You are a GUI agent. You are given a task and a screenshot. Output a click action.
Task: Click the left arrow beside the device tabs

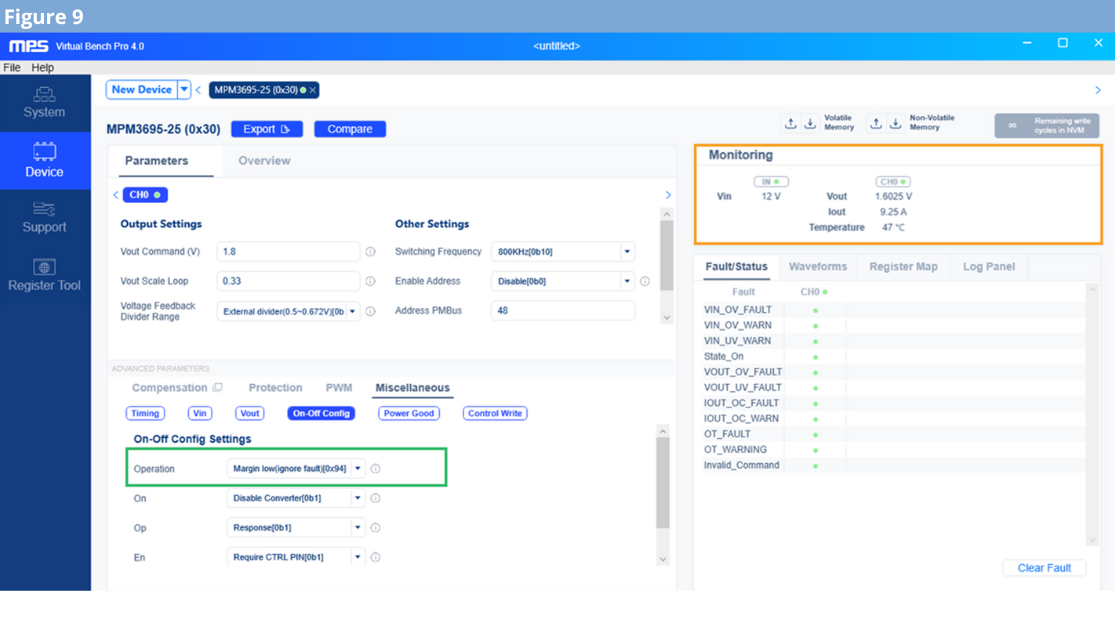(x=198, y=90)
